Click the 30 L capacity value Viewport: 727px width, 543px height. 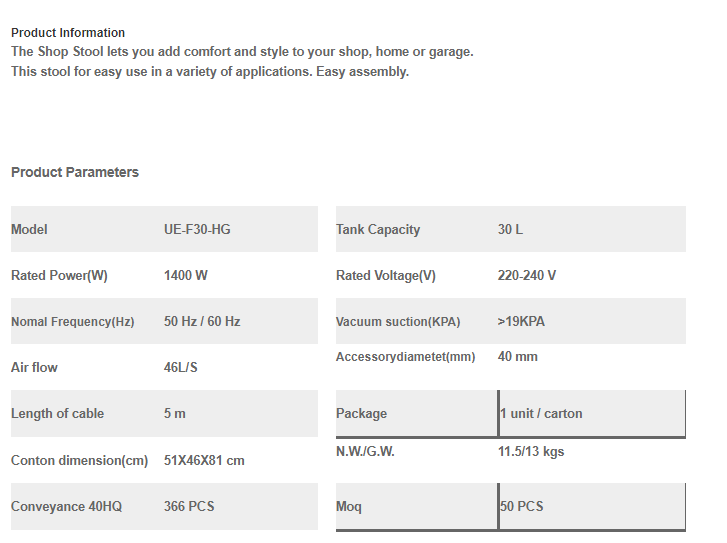(x=510, y=230)
